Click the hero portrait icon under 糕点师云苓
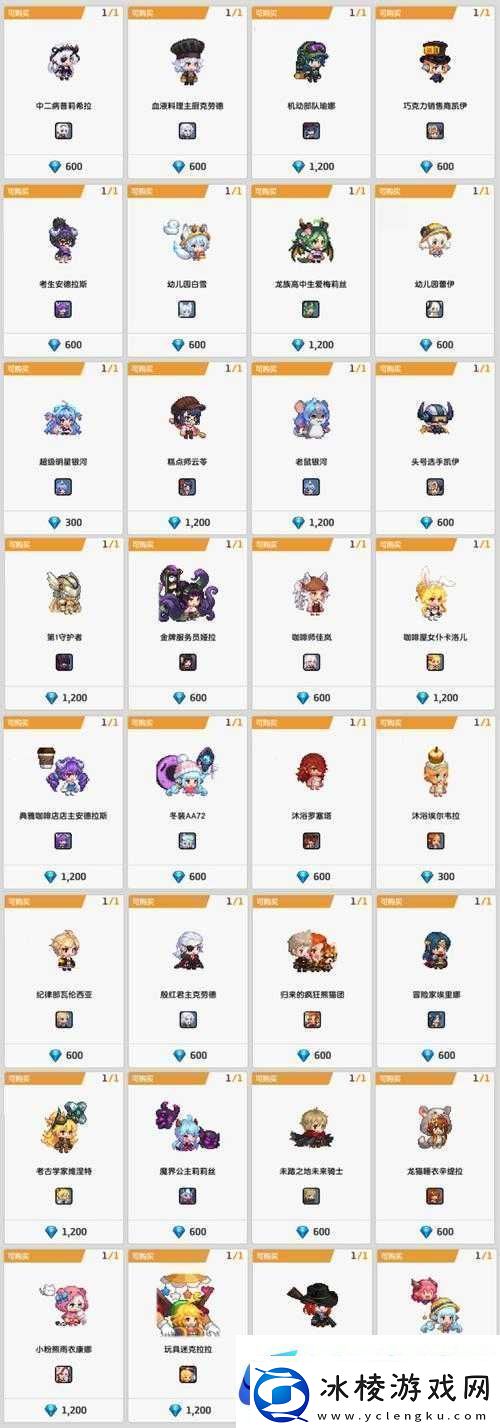Image resolution: width=500 pixels, height=1428 pixels. pos(187,487)
